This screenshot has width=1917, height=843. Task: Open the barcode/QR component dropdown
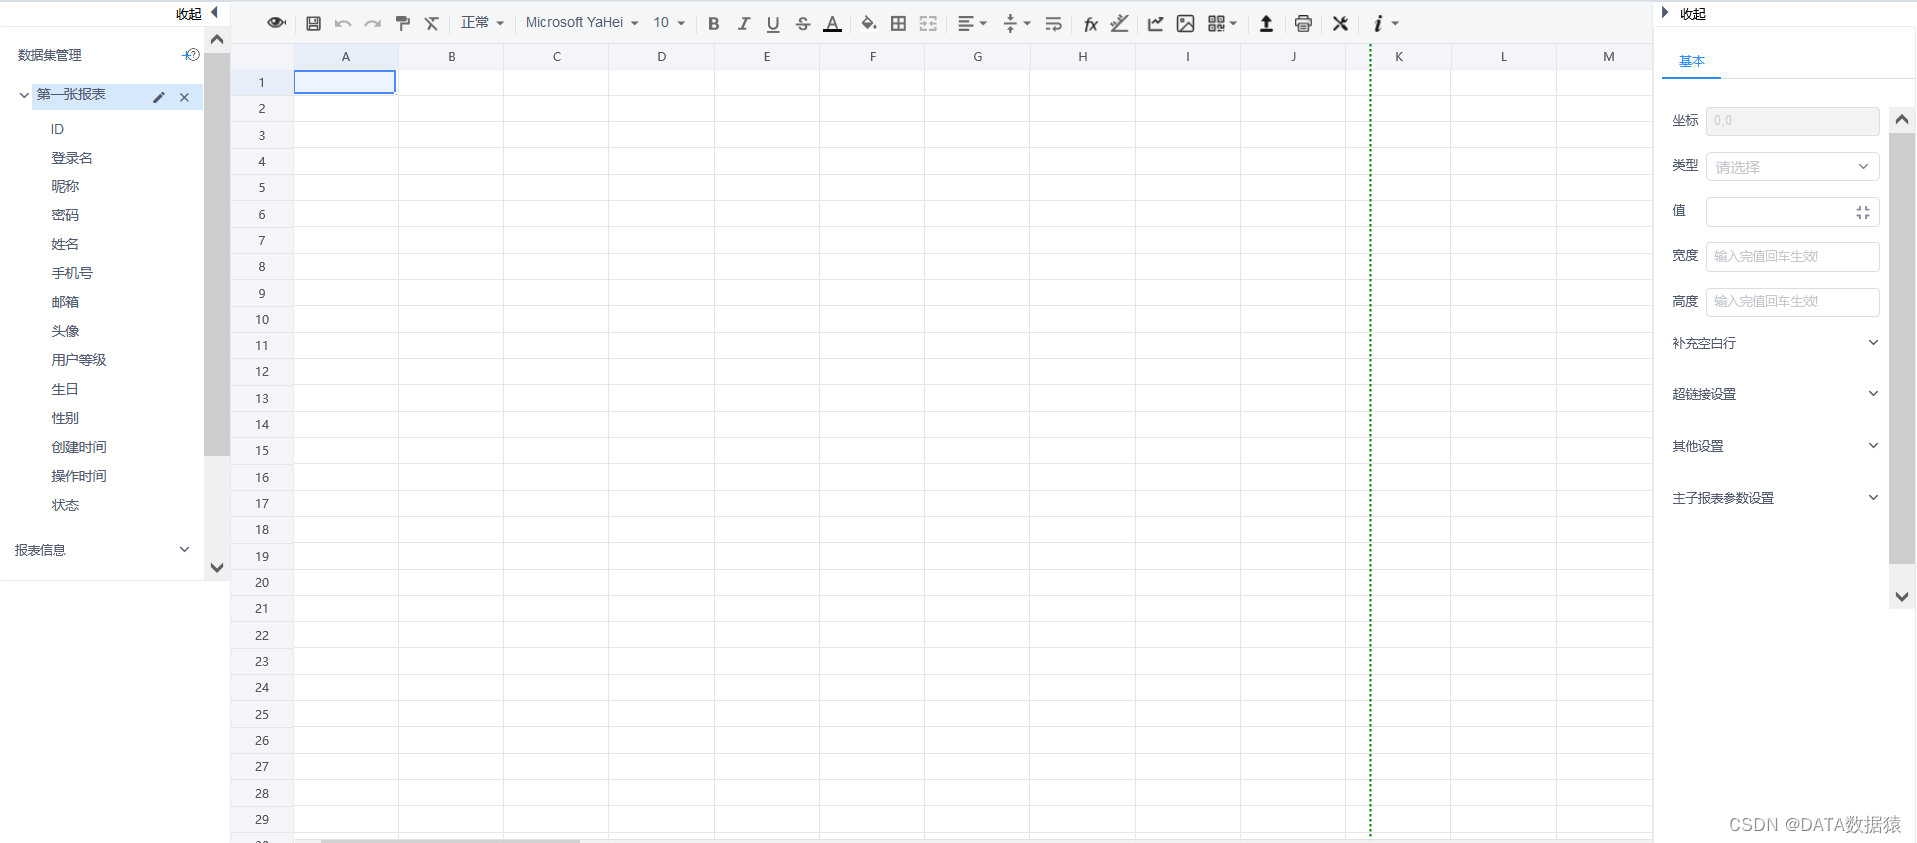tap(1222, 23)
